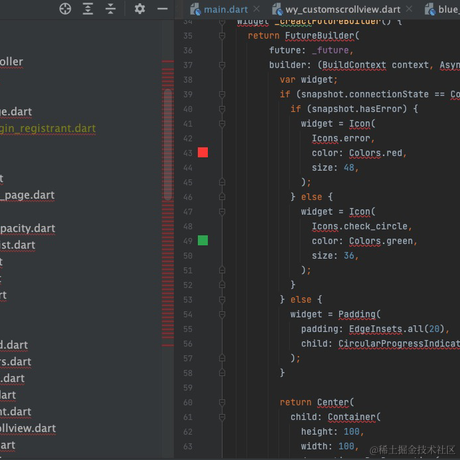Select the ollview.dart file in project tree
Screen dimensions: 460x460
tap(28, 428)
